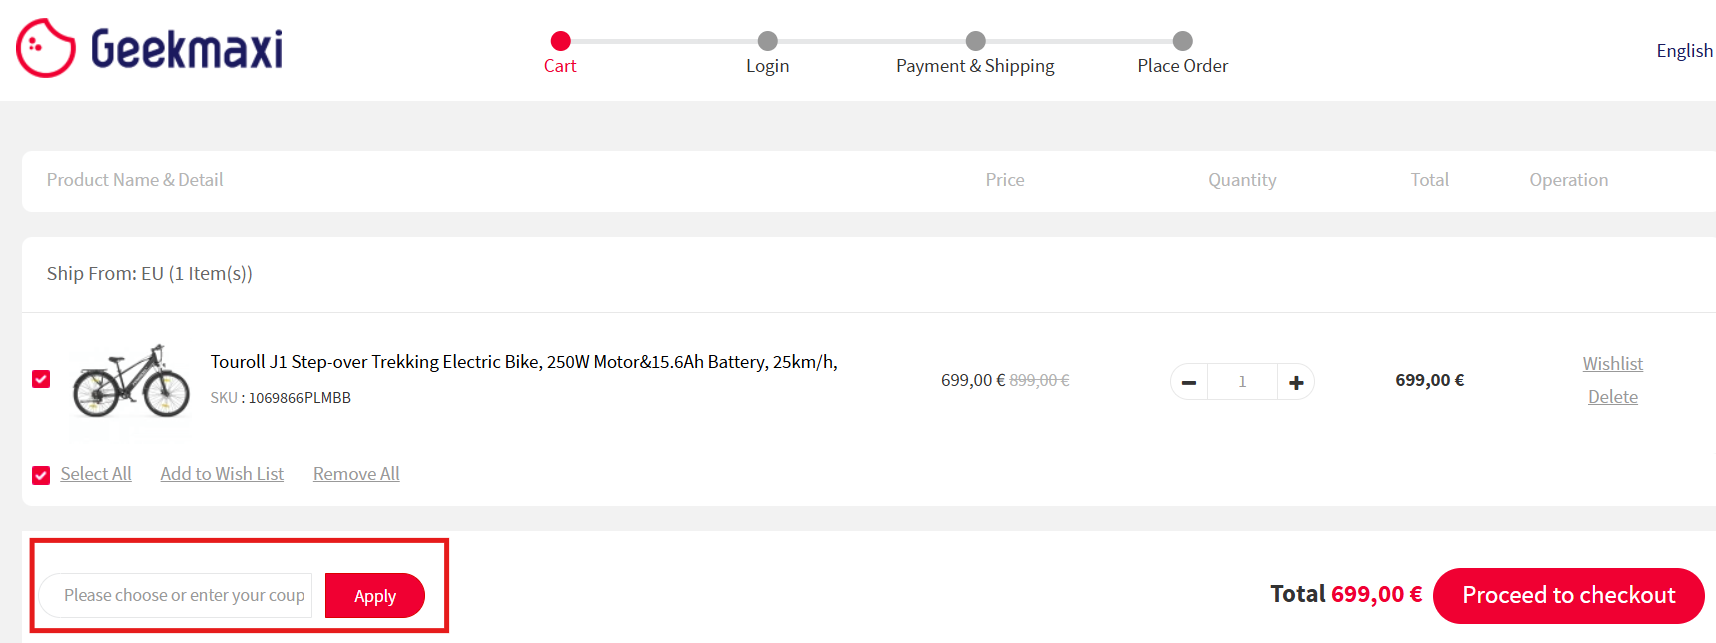Viewport: 1716px width, 643px height.
Task: Click the coupon code input field
Action: point(177,595)
